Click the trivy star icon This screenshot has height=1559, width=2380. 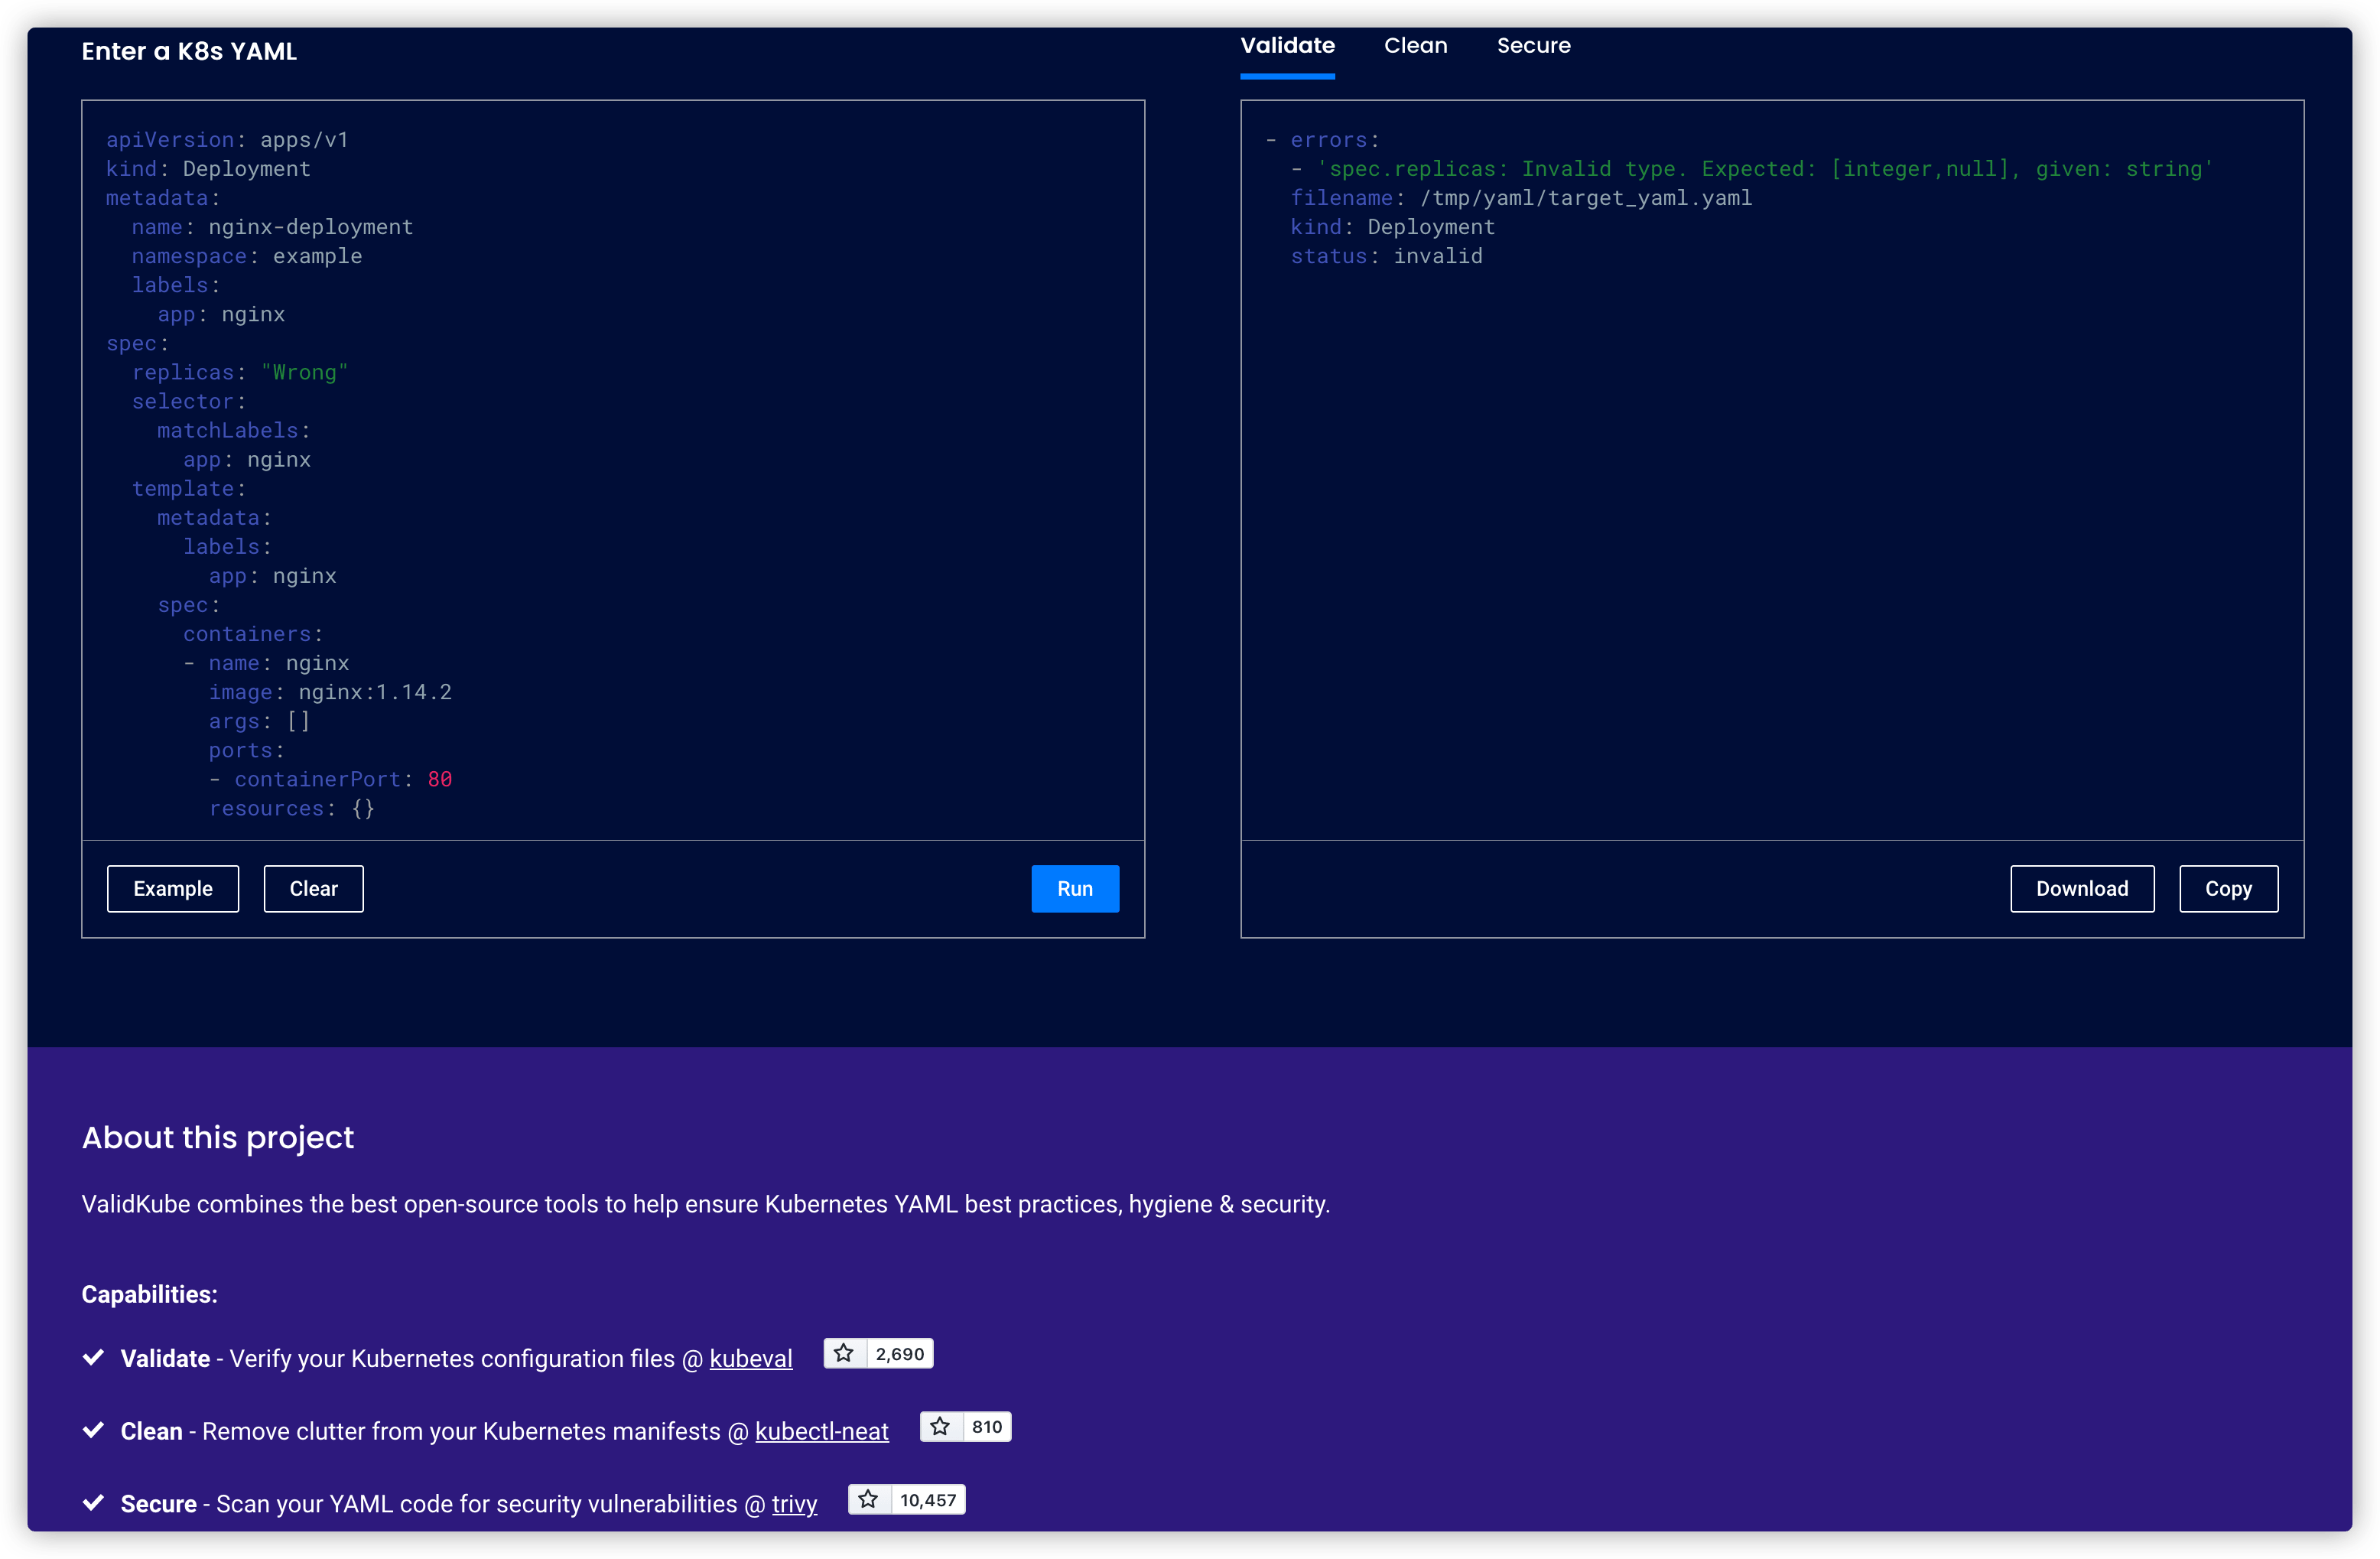point(868,1499)
